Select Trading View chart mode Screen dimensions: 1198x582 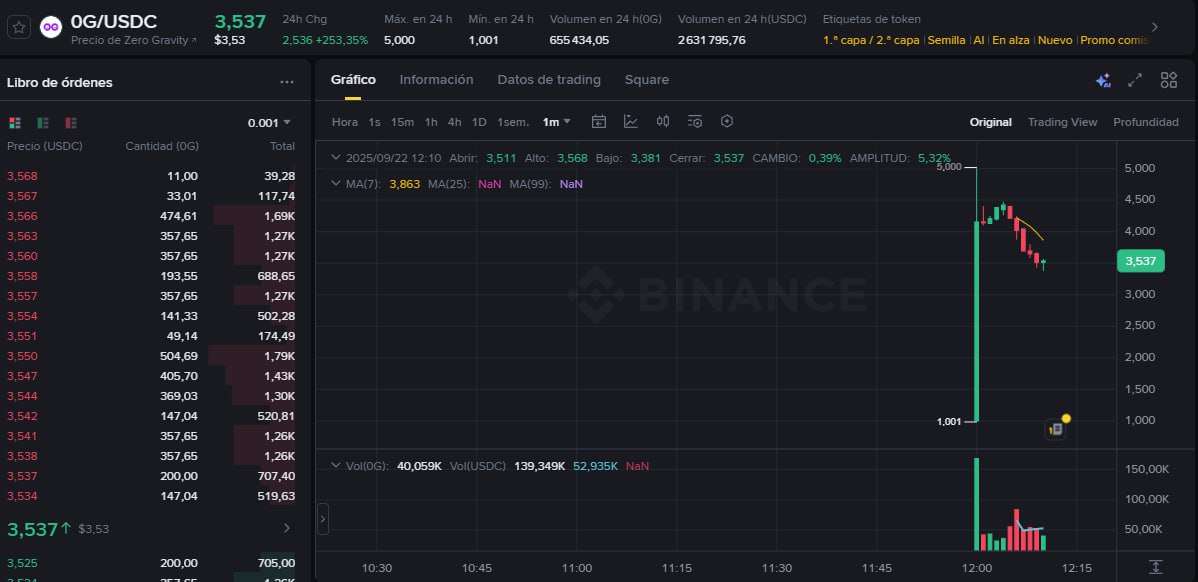click(1062, 122)
